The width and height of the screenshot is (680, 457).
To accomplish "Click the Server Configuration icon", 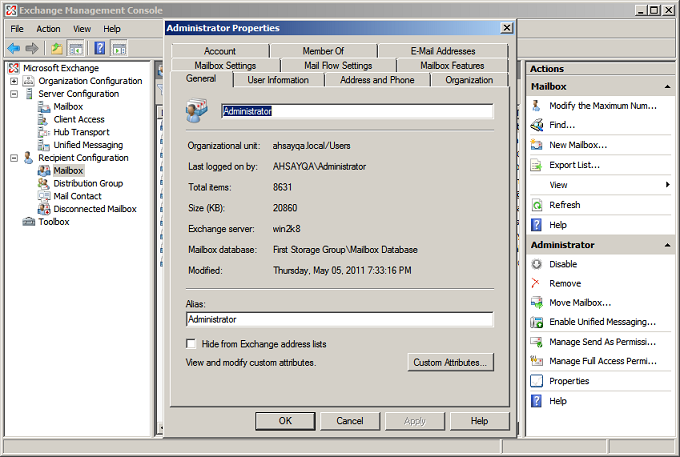I will pos(29,94).
